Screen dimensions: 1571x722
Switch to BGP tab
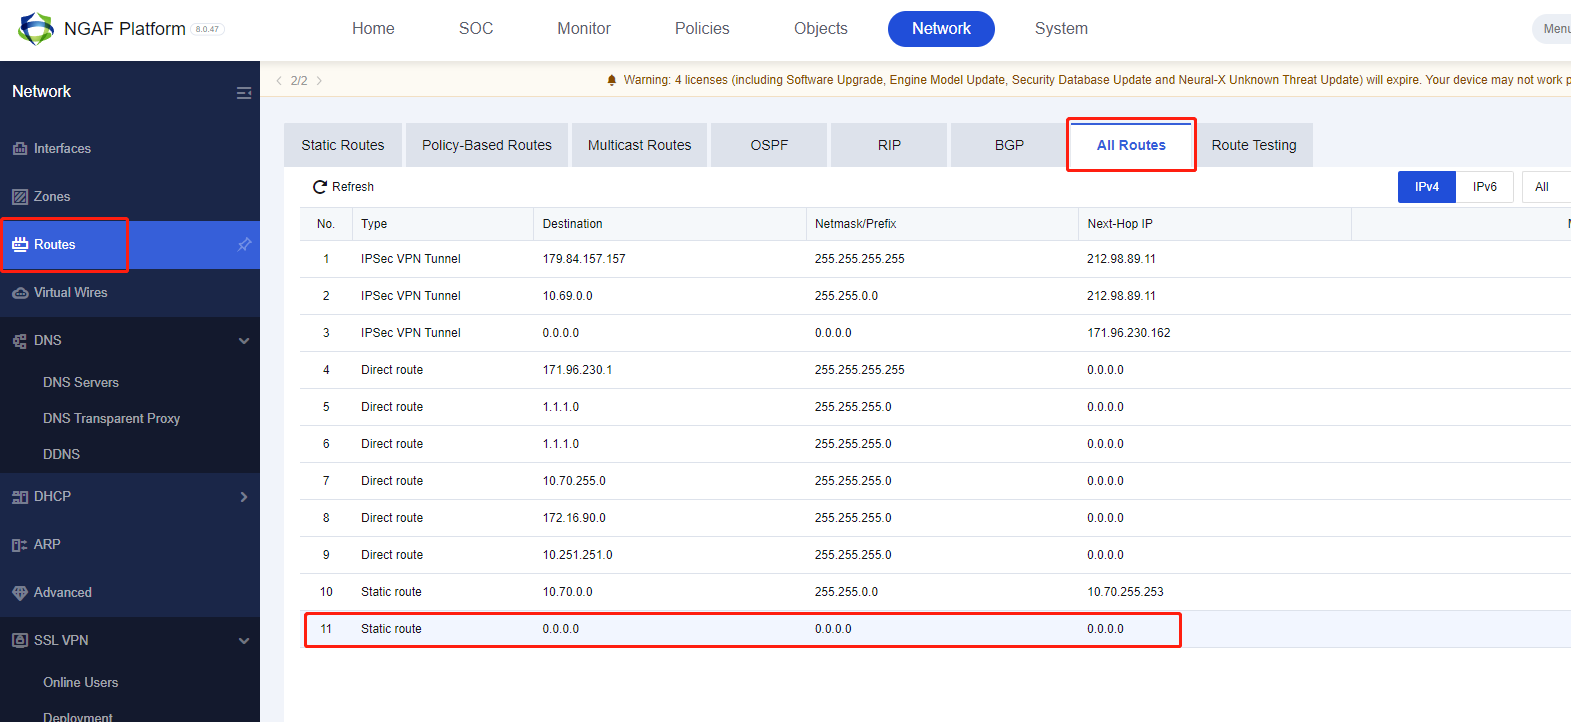pos(1009,145)
